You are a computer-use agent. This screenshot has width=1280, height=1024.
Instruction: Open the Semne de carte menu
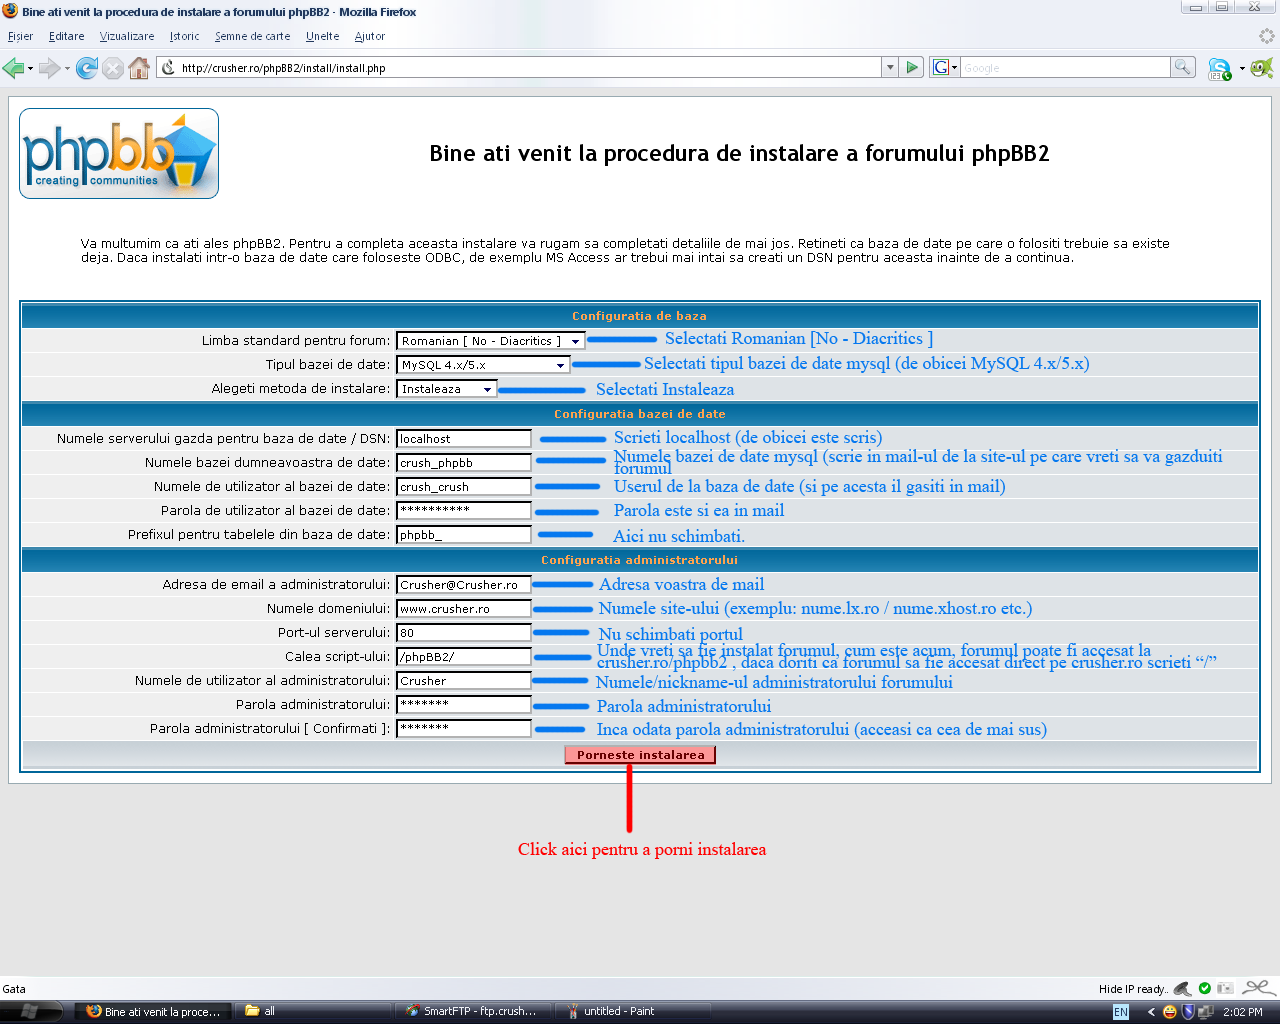pos(252,36)
